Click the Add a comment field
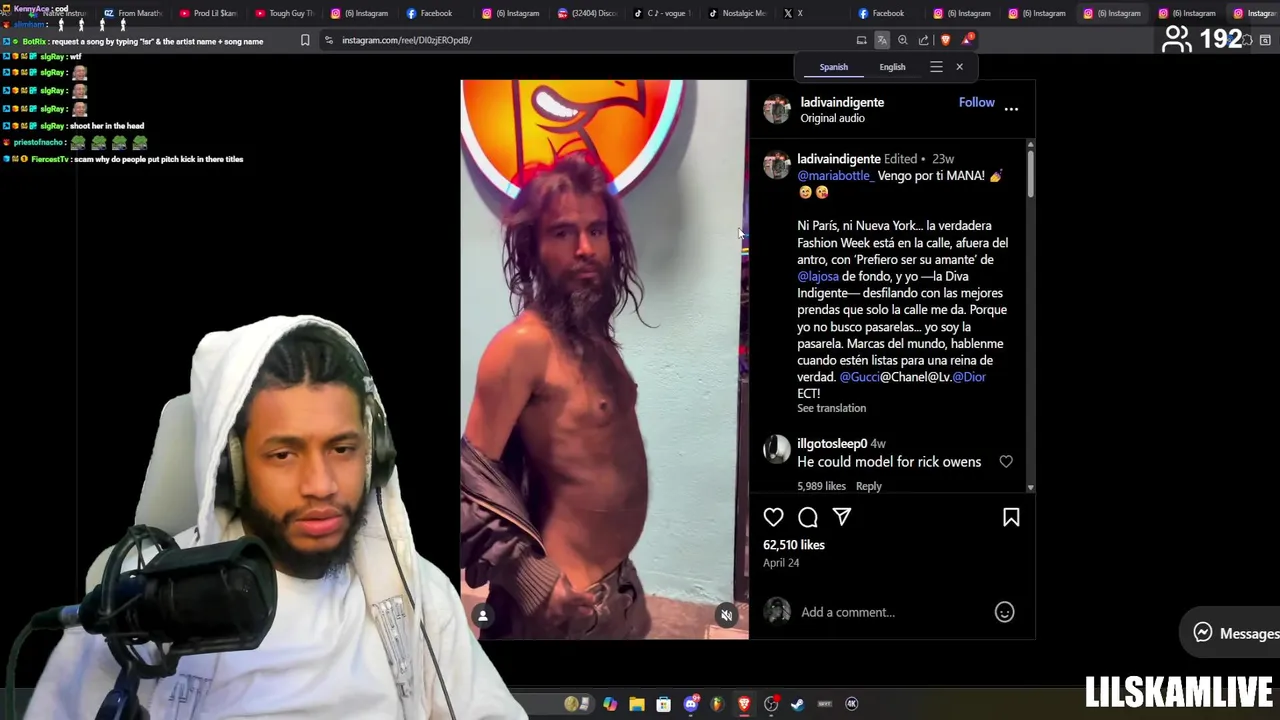The width and height of the screenshot is (1280, 720). pos(890,612)
